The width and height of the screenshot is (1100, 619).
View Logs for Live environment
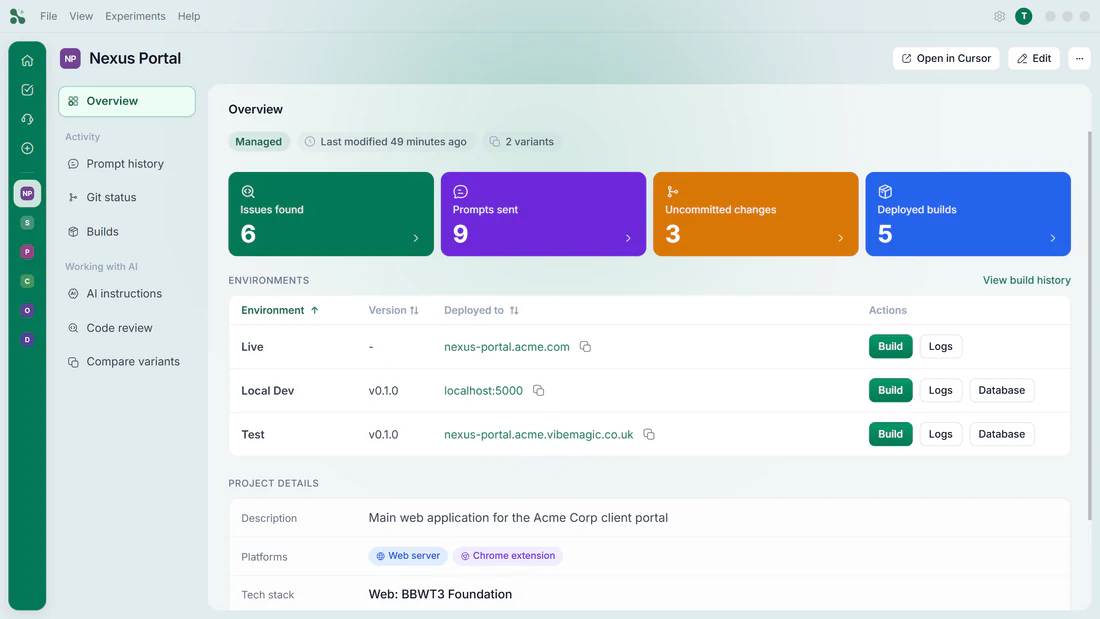(940, 346)
